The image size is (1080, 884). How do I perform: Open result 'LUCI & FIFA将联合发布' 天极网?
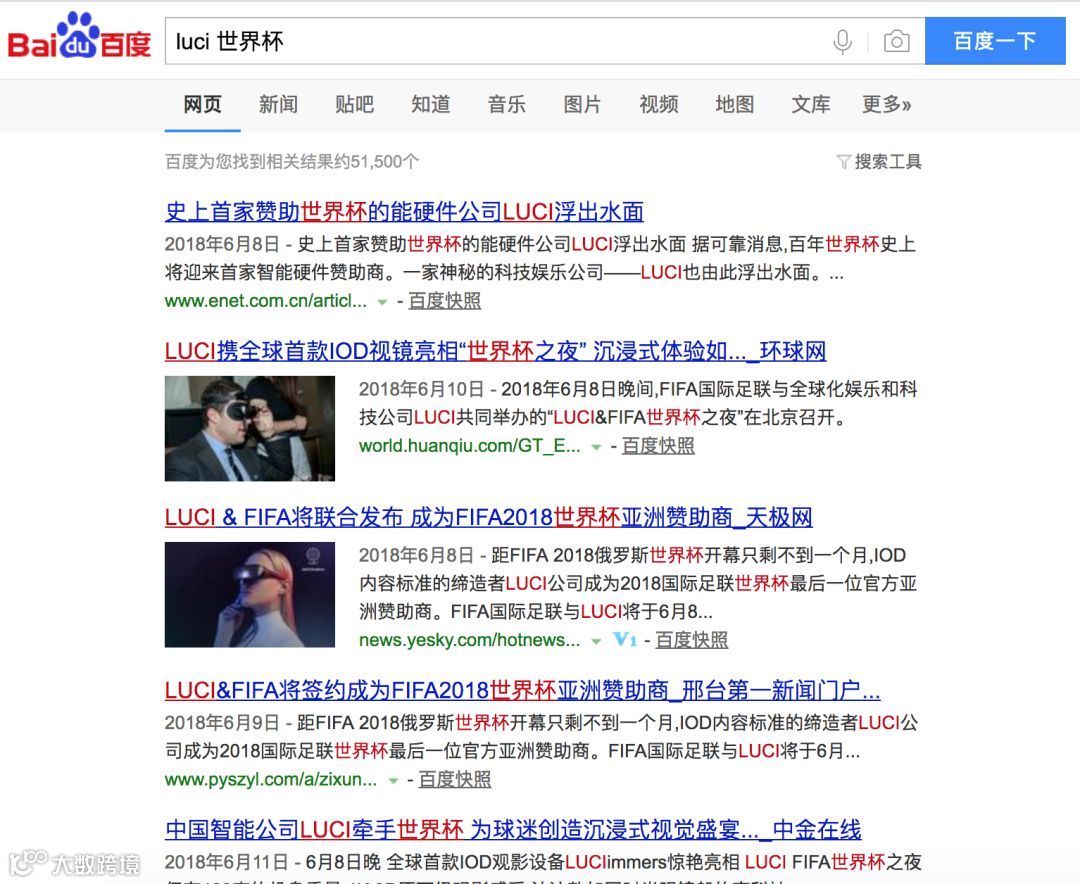coord(488,517)
